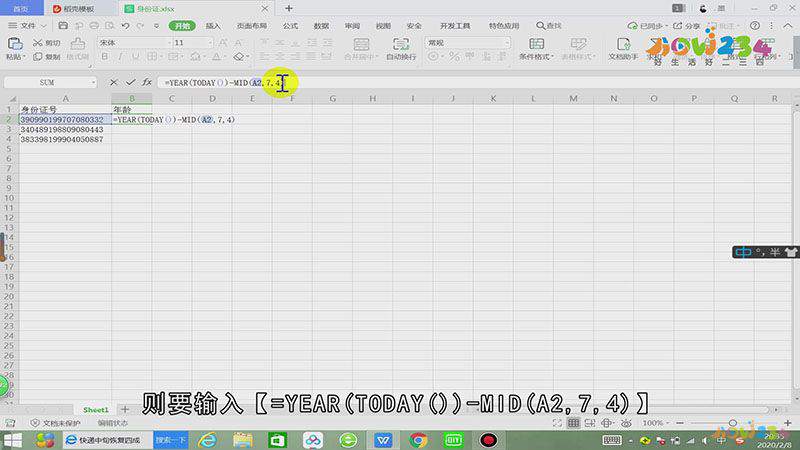
Task: Click the zoom out minus button
Action: tap(680, 423)
